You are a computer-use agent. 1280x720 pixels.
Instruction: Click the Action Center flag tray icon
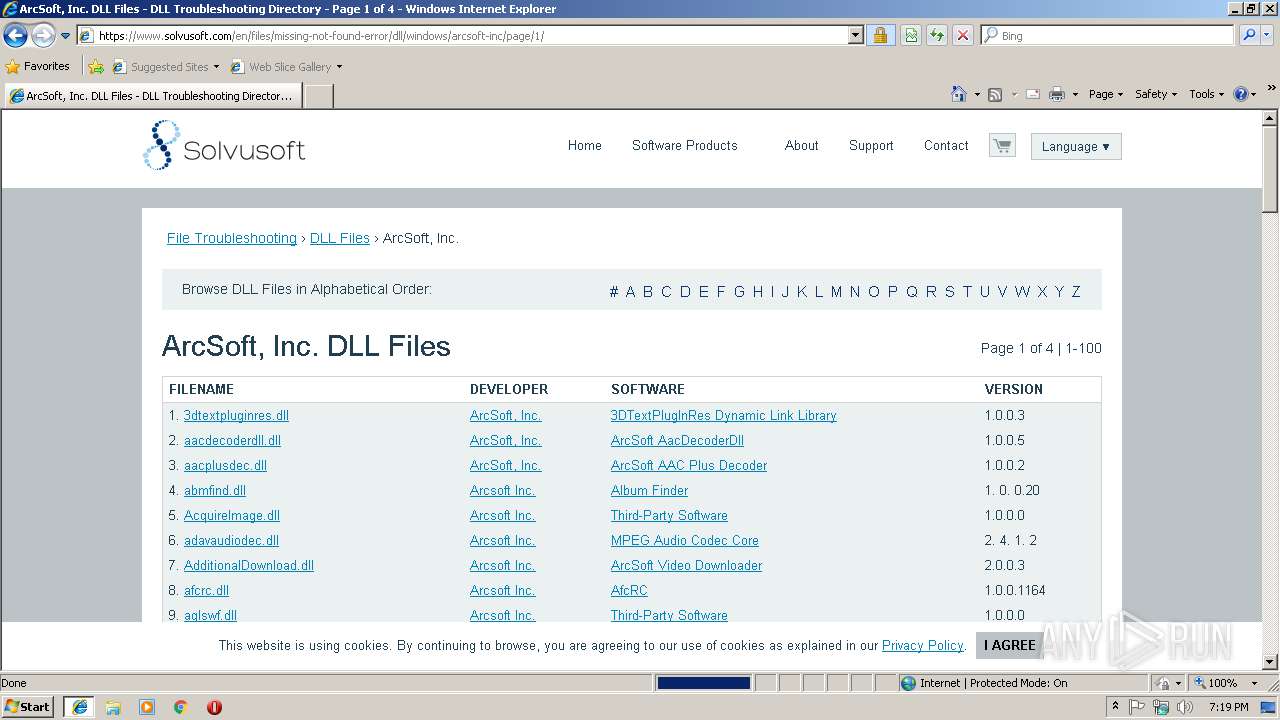pos(1137,707)
